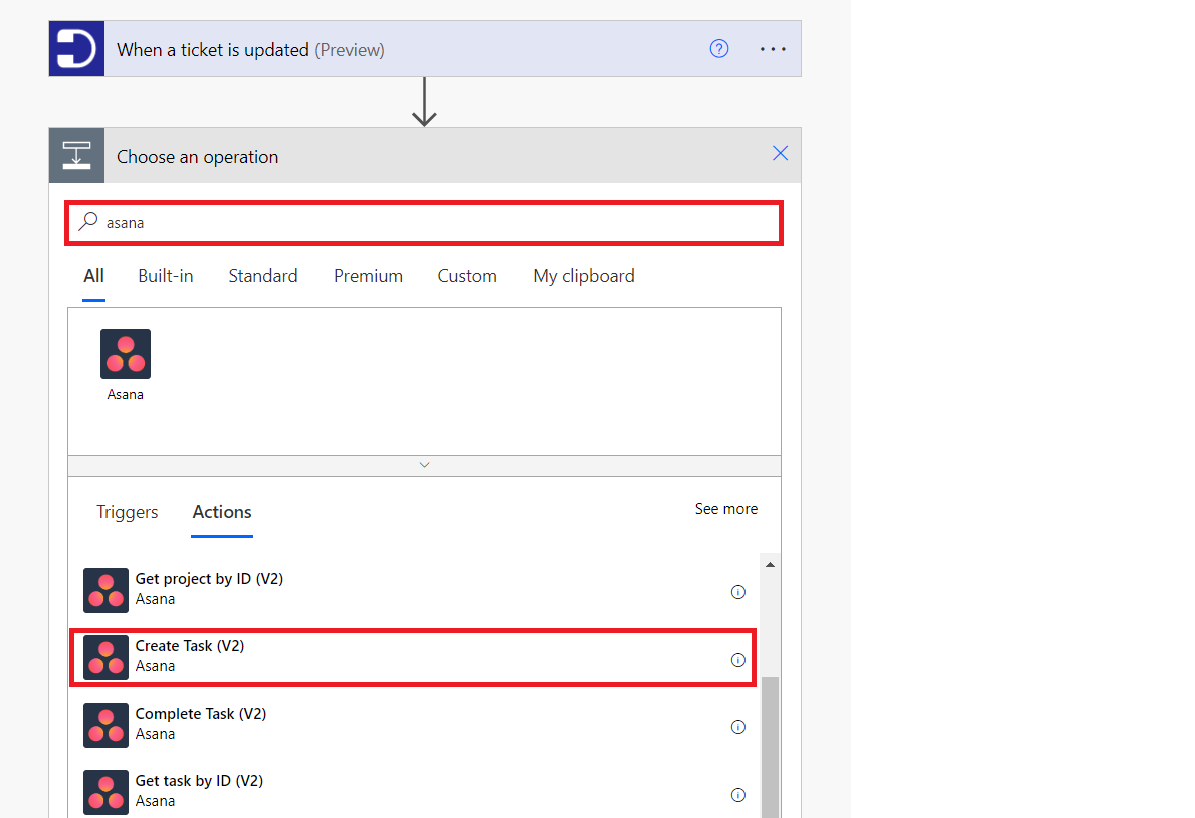Image resolution: width=1195 pixels, height=818 pixels.
Task: Click the info icon beside Create Task (V2)
Action: pyautogui.click(x=738, y=659)
